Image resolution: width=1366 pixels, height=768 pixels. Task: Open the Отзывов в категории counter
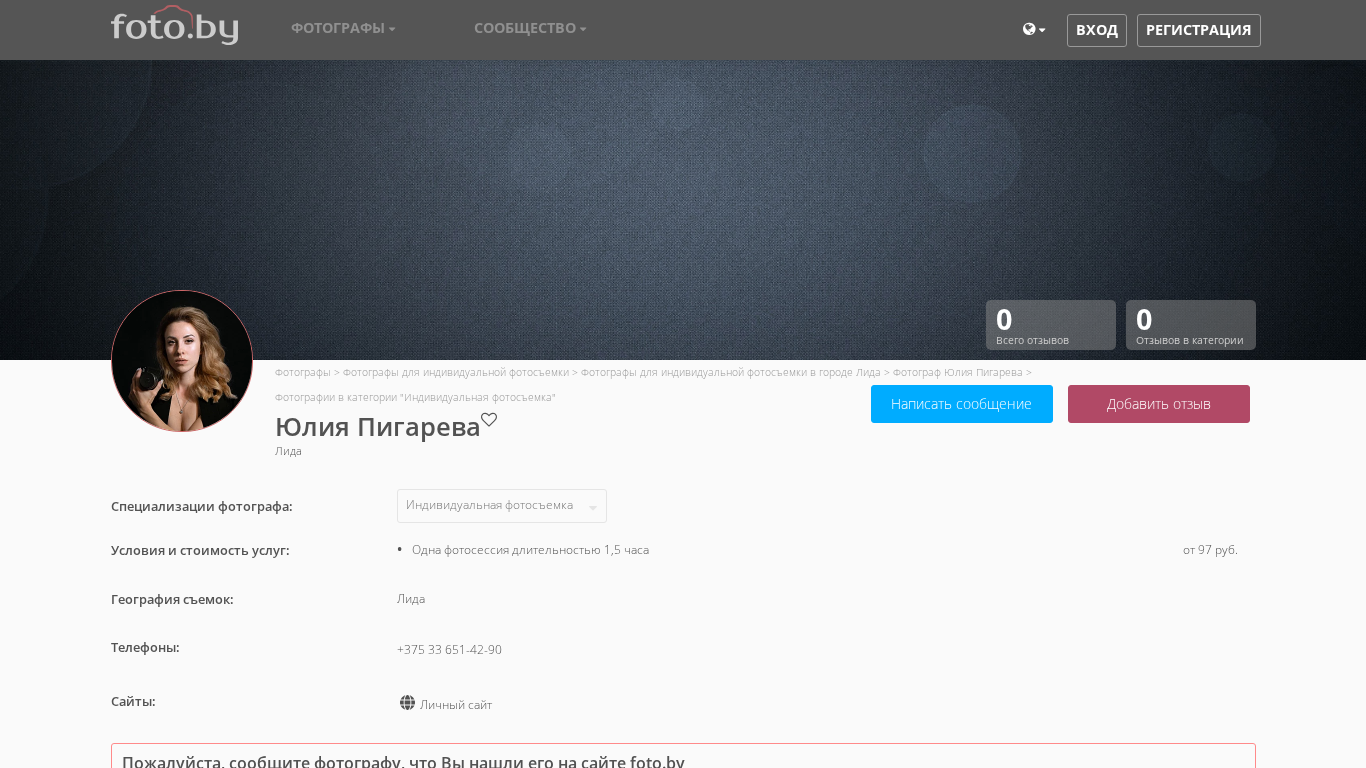point(1190,325)
